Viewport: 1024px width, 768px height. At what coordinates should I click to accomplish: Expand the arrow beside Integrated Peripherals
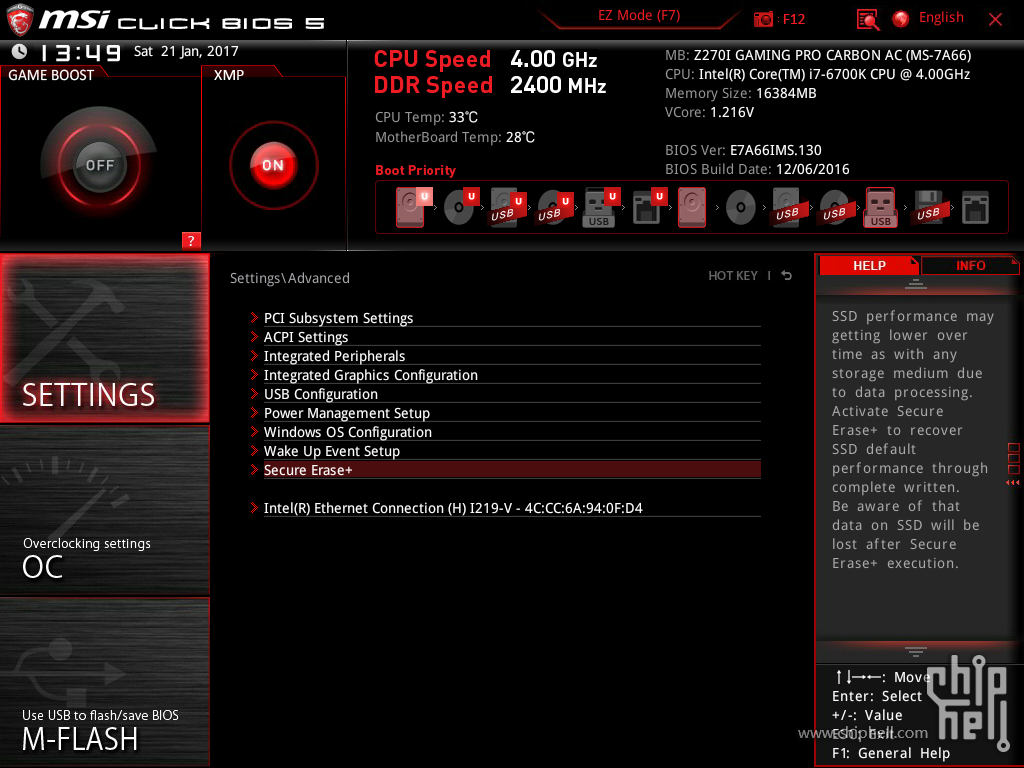click(254, 355)
